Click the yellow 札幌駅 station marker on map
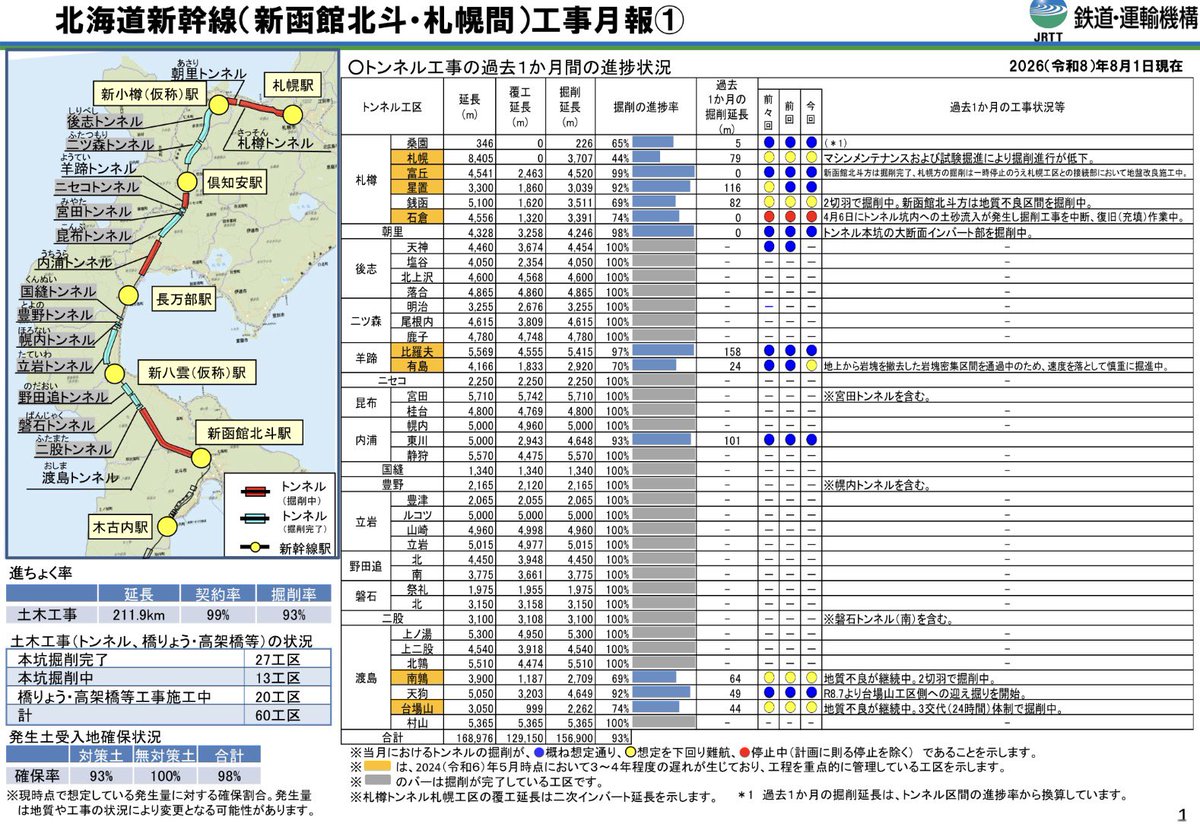The width and height of the screenshot is (1200, 824). coord(291,115)
